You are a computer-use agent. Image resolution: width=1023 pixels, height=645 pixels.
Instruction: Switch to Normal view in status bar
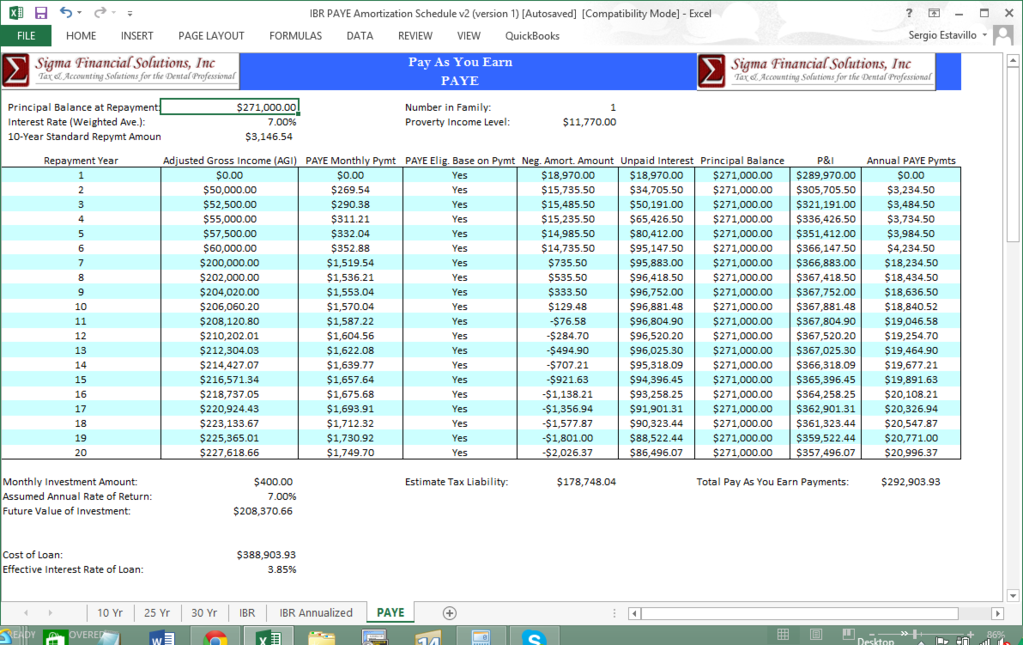(783, 634)
